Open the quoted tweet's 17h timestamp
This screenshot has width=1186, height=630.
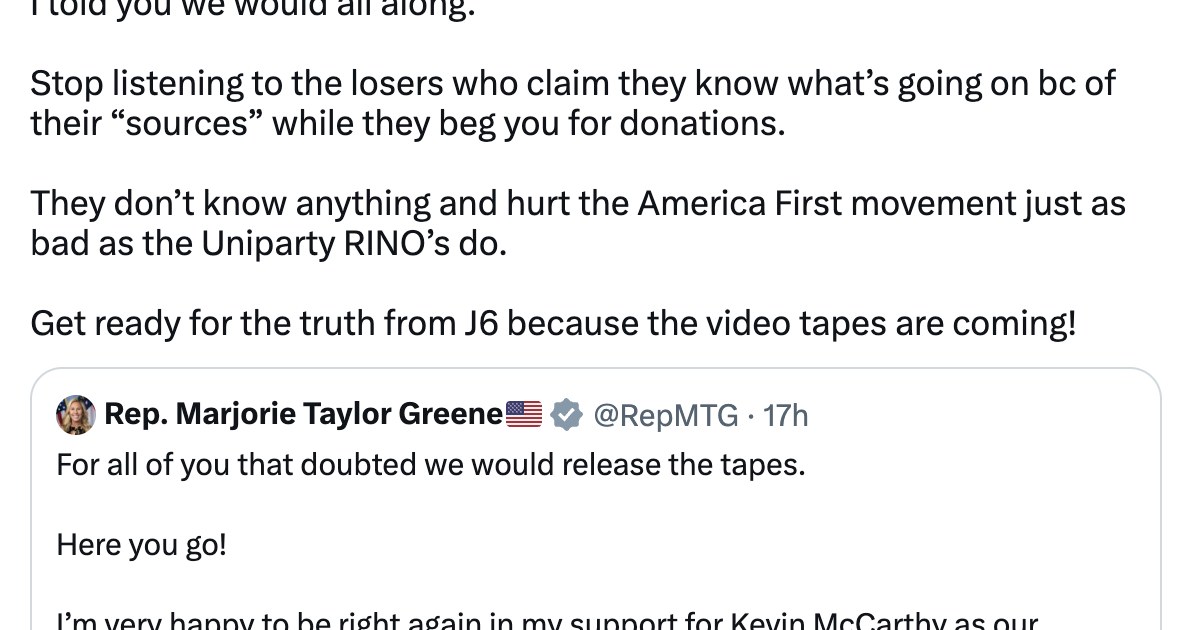tap(786, 414)
